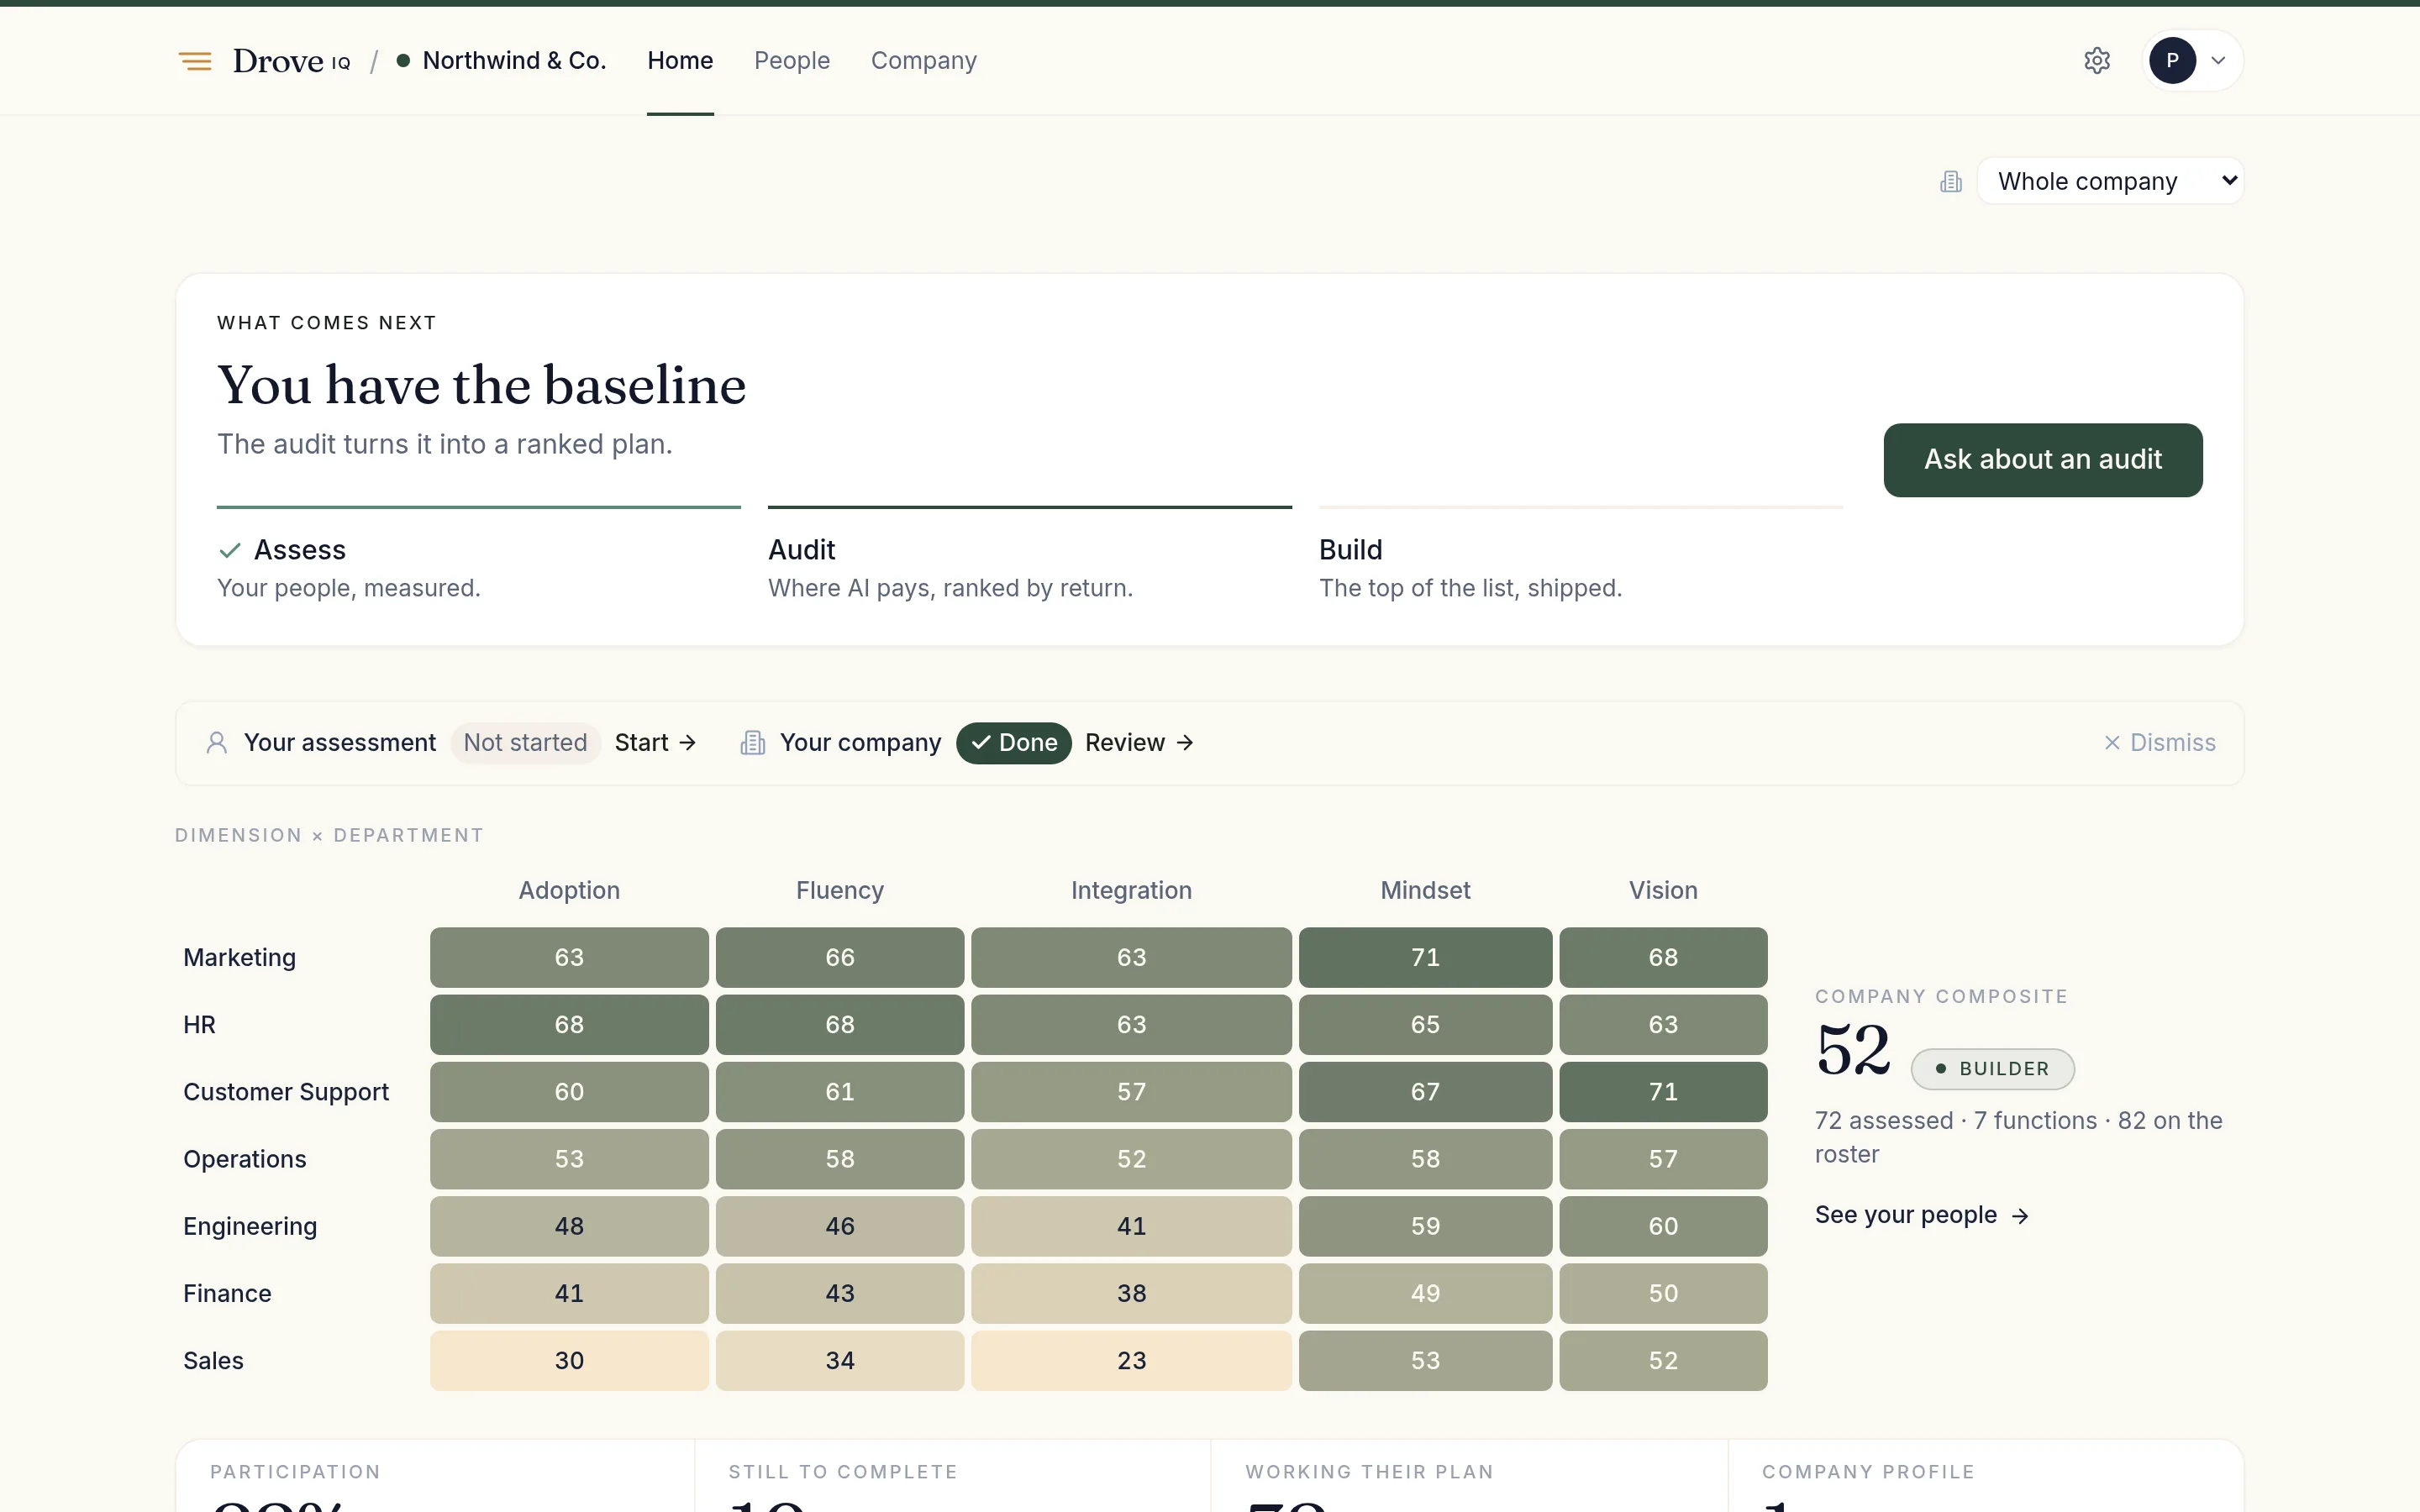2420x1512 pixels.
Task: Review your company profile
Action: 1140,743
